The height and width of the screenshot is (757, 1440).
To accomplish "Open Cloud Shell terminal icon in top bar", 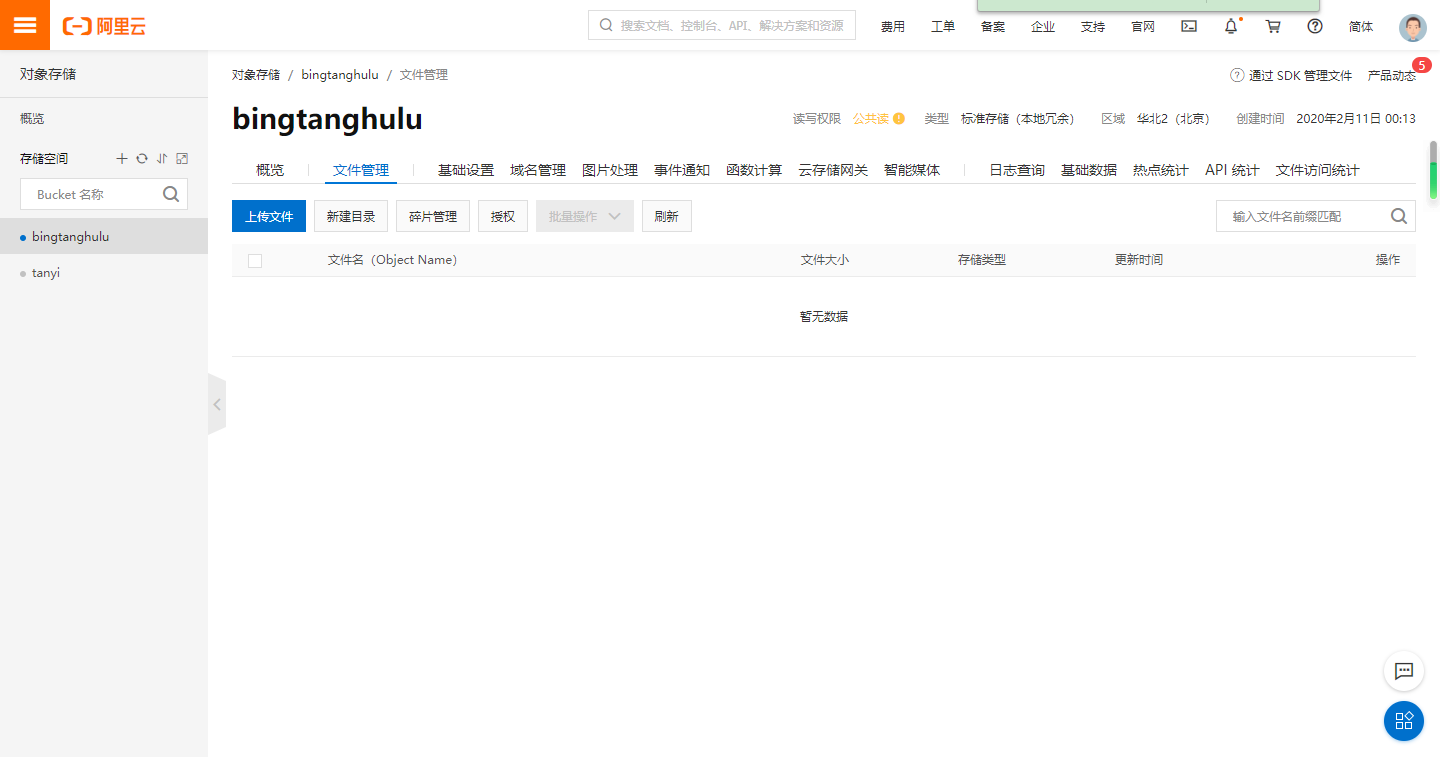I will point(1188,26).
